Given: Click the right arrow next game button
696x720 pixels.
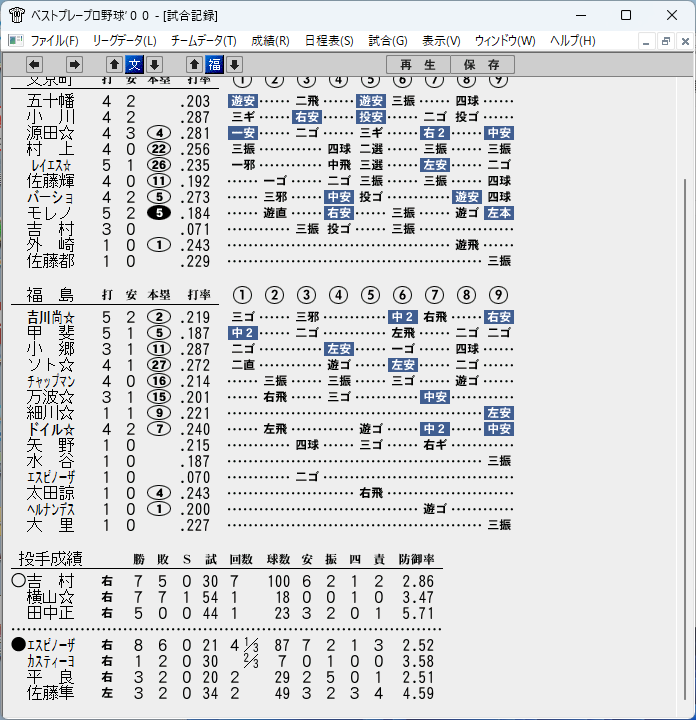Looking at the screenshot, I should [x=74, y=65].
